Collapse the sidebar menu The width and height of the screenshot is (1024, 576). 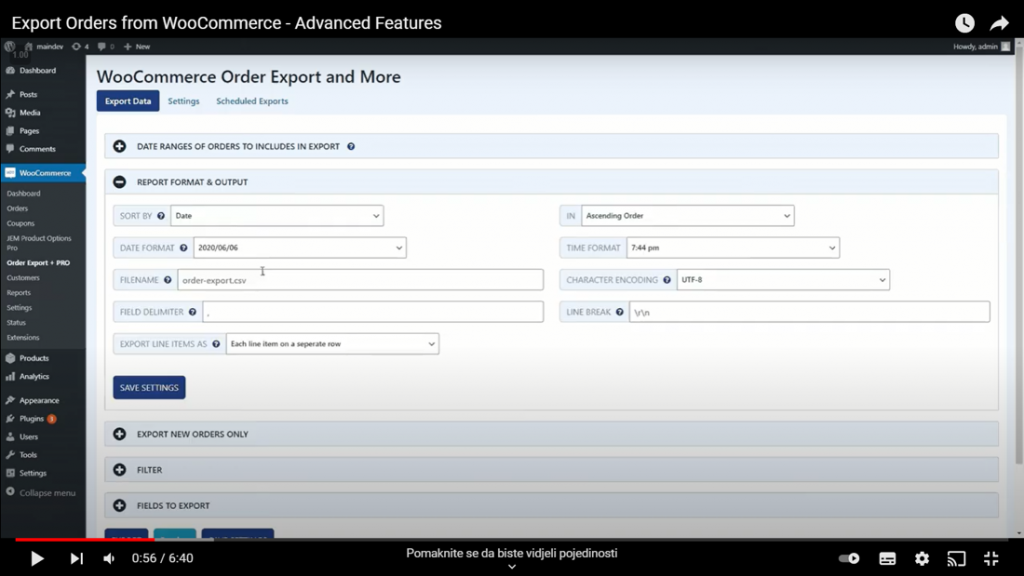tap(42, 493)
